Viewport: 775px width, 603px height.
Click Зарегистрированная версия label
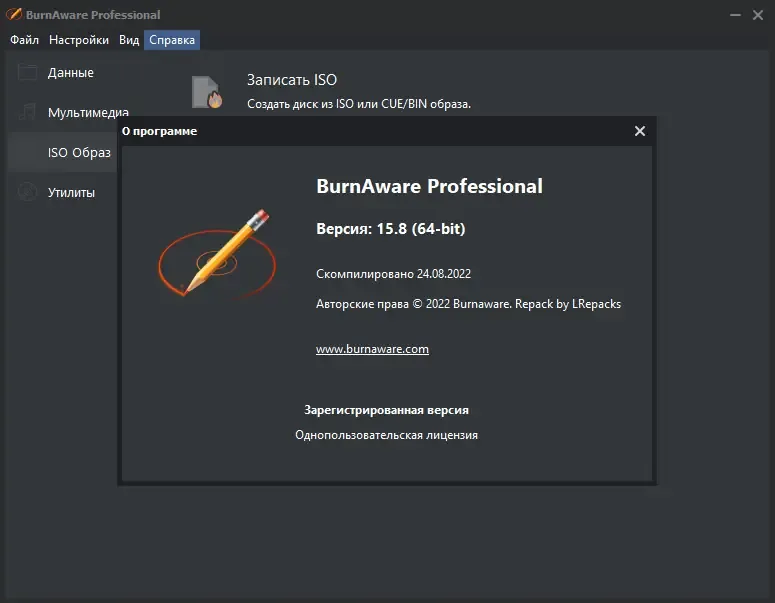point(386,410)
